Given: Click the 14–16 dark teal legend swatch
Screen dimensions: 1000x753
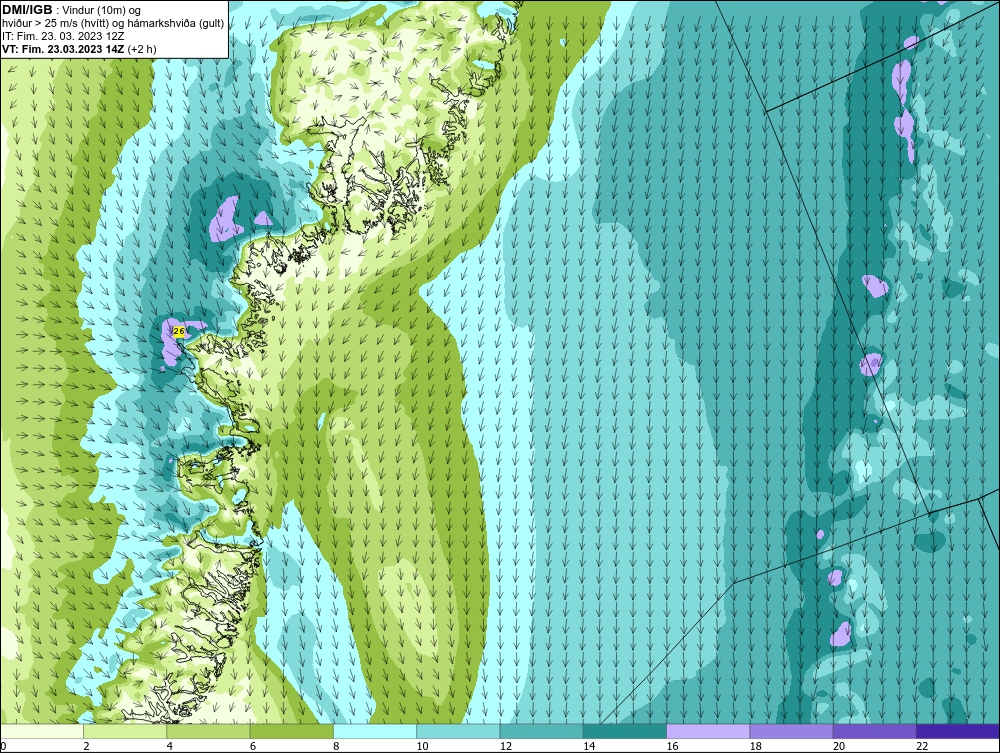Looking at the screenshot, I should tap(625, 731).
